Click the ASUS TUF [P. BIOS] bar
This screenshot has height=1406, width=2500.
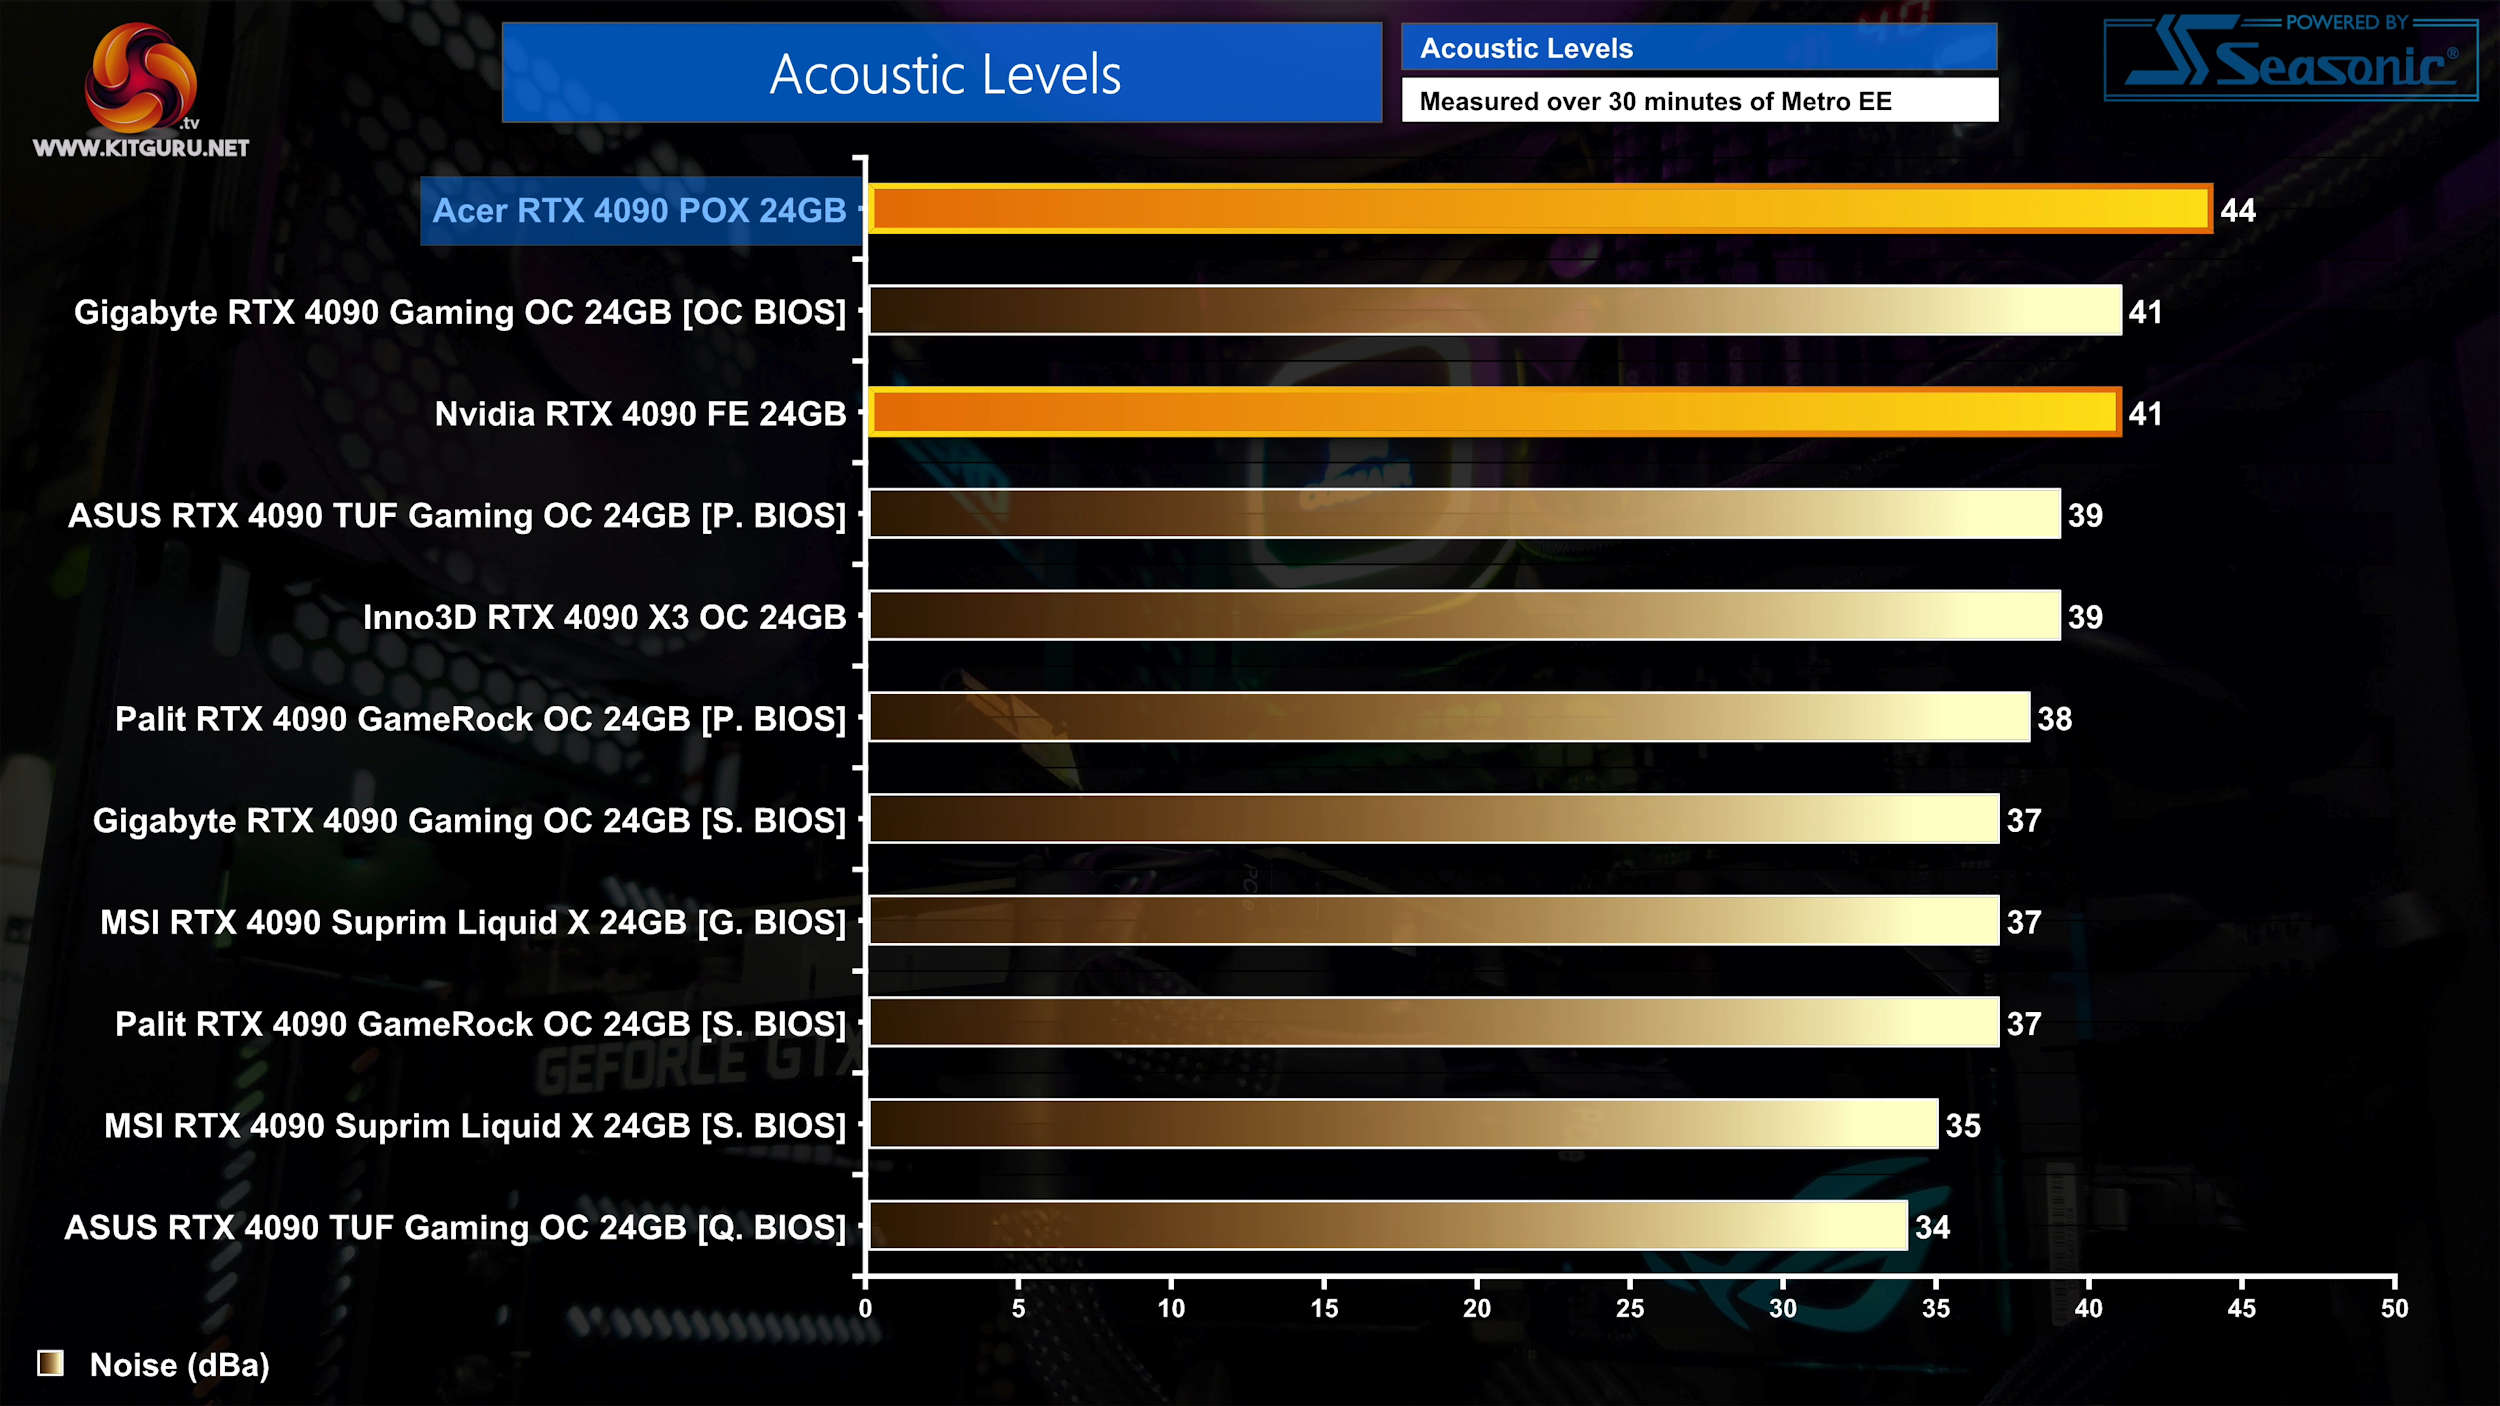[x=1464, y=514]
